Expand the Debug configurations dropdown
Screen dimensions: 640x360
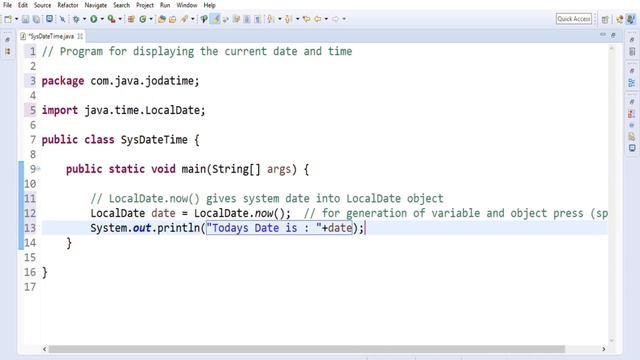coord(84,19)
